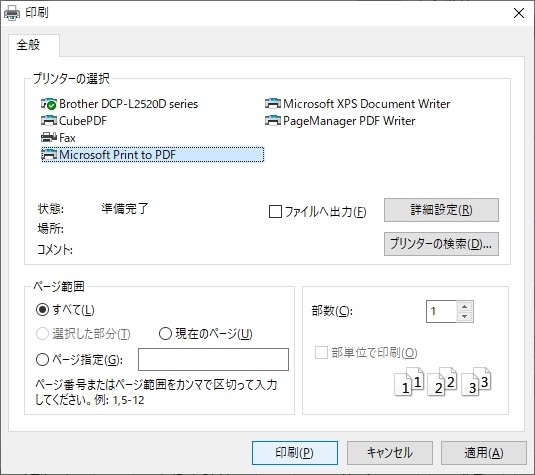The image size is (535, 475).
Task: Select the Fax printer icon
Action: click(49, 138)
